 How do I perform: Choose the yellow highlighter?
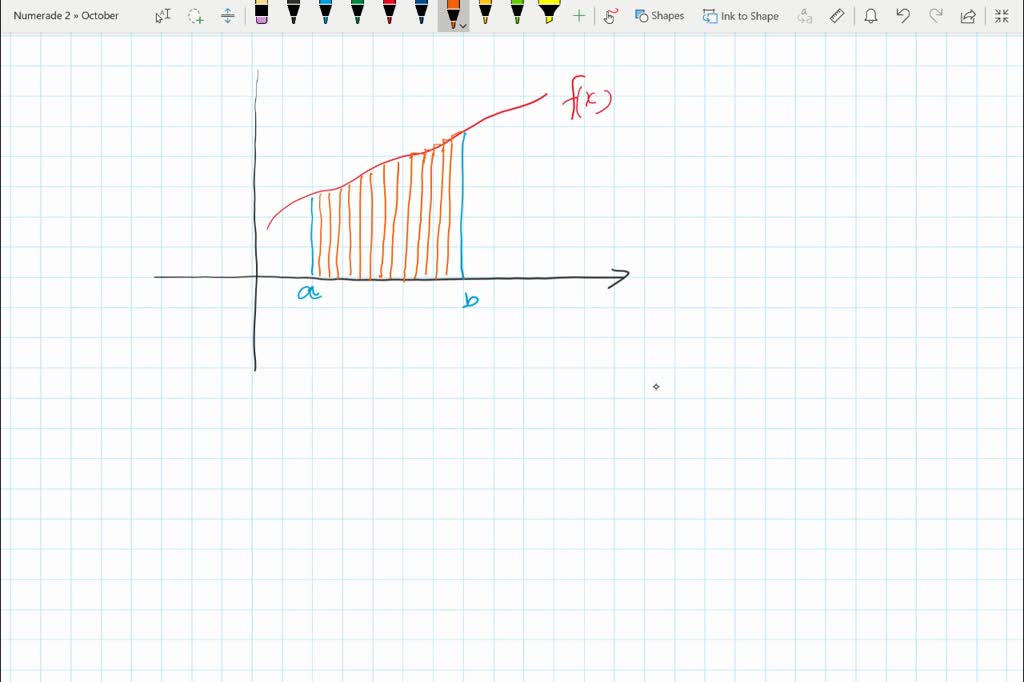pos(549,13)
